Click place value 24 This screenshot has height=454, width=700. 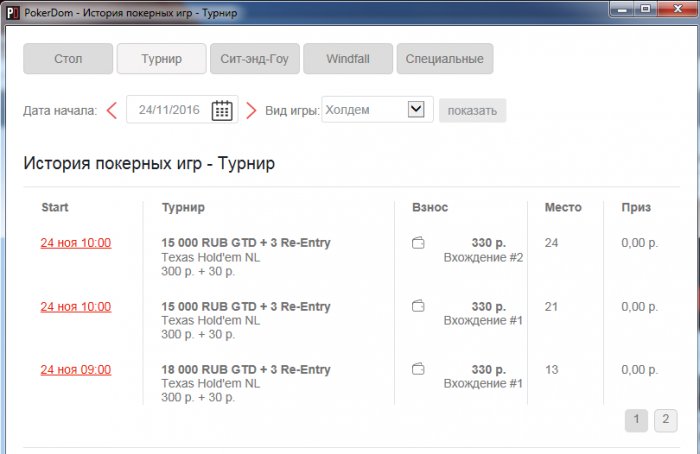point(551,243)
